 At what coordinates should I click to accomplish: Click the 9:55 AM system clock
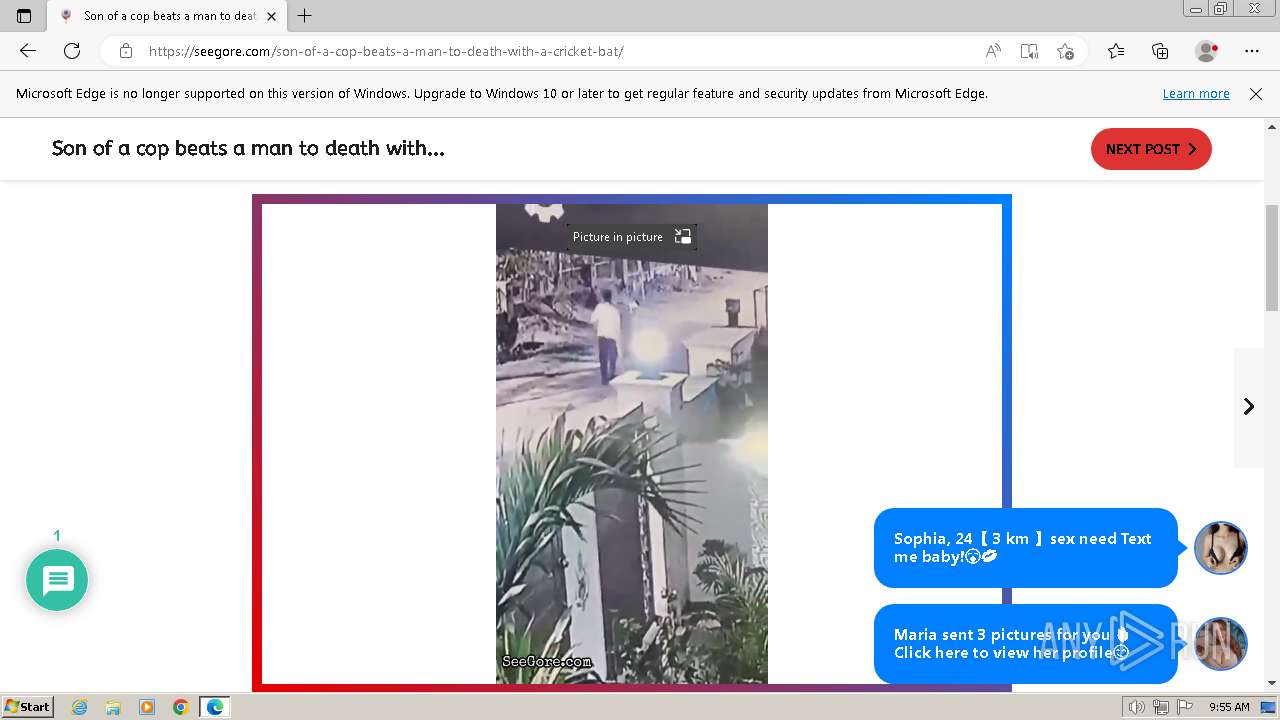(x=1229, y=707)
